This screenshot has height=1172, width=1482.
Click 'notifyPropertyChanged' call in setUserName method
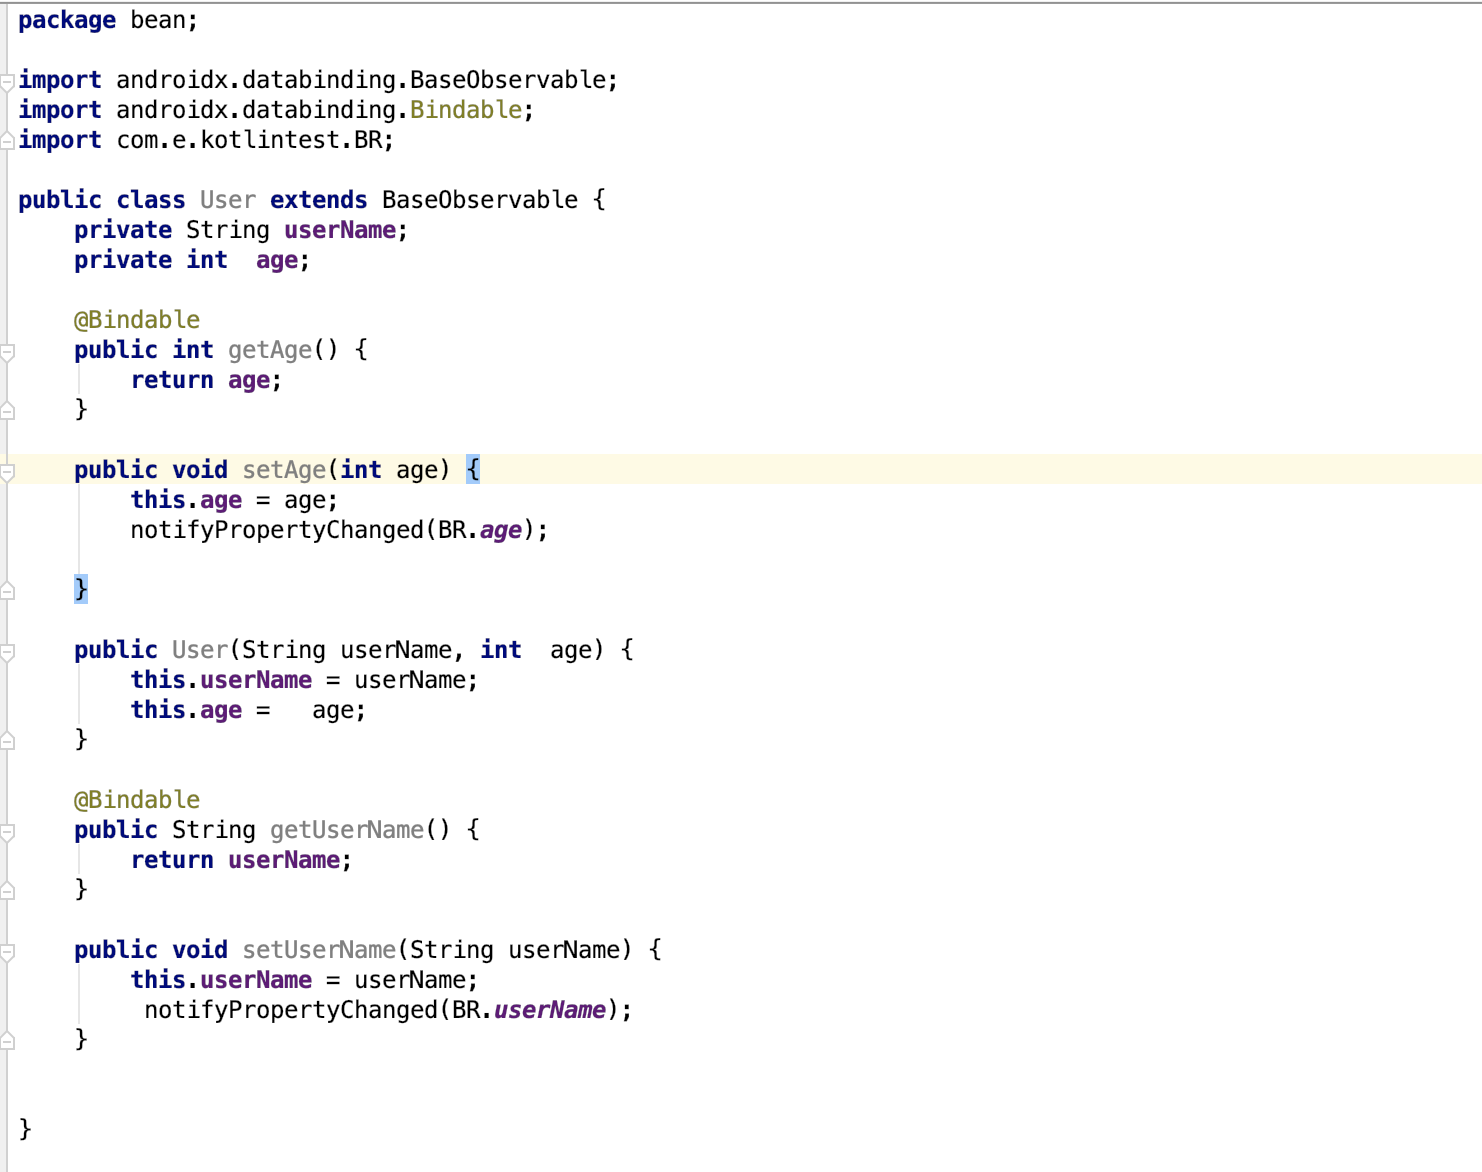click(x=291, y=1010)
